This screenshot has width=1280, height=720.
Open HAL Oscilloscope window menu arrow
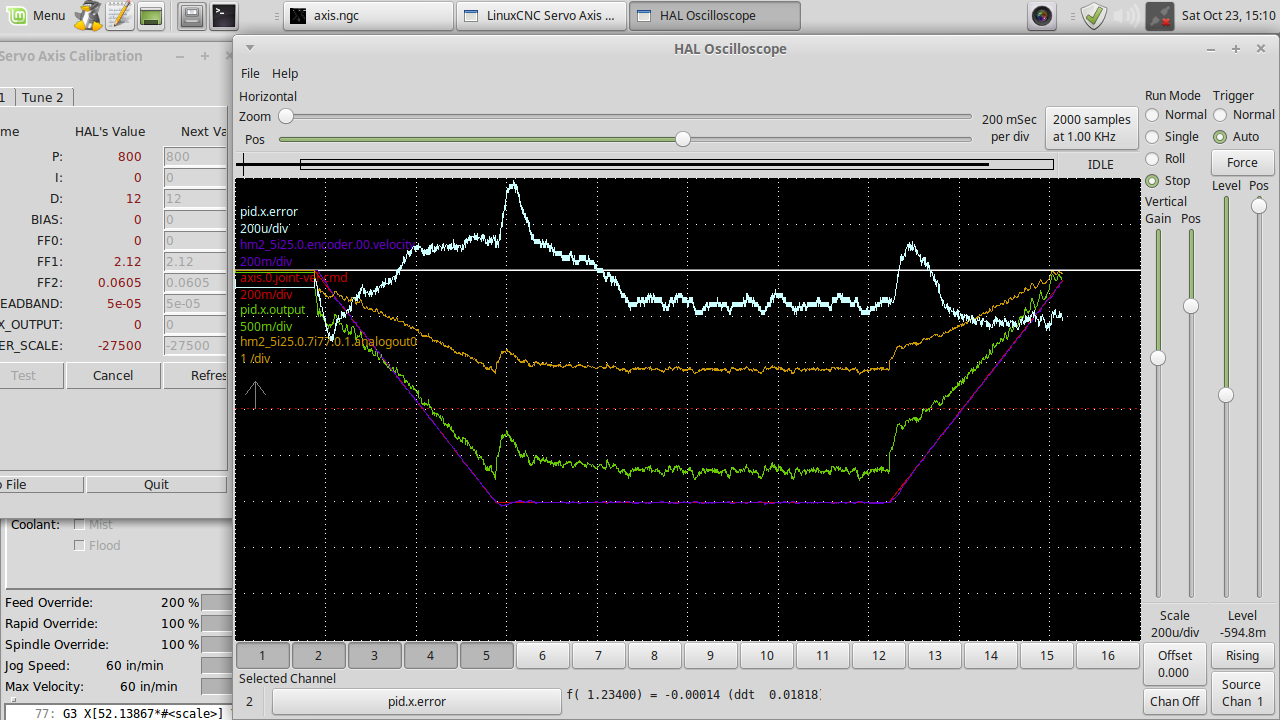click(x=250, y=48)
